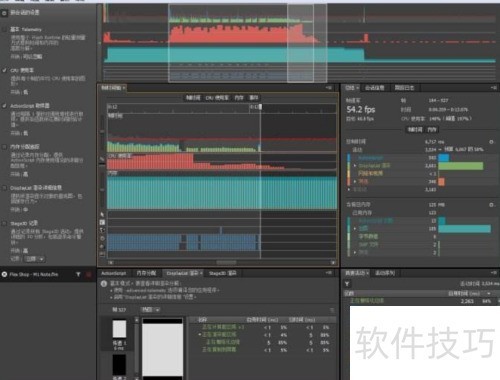The image size is (500, 380).
Task: Open the frame timeline panel options menu icon
Action: [329, 88]
